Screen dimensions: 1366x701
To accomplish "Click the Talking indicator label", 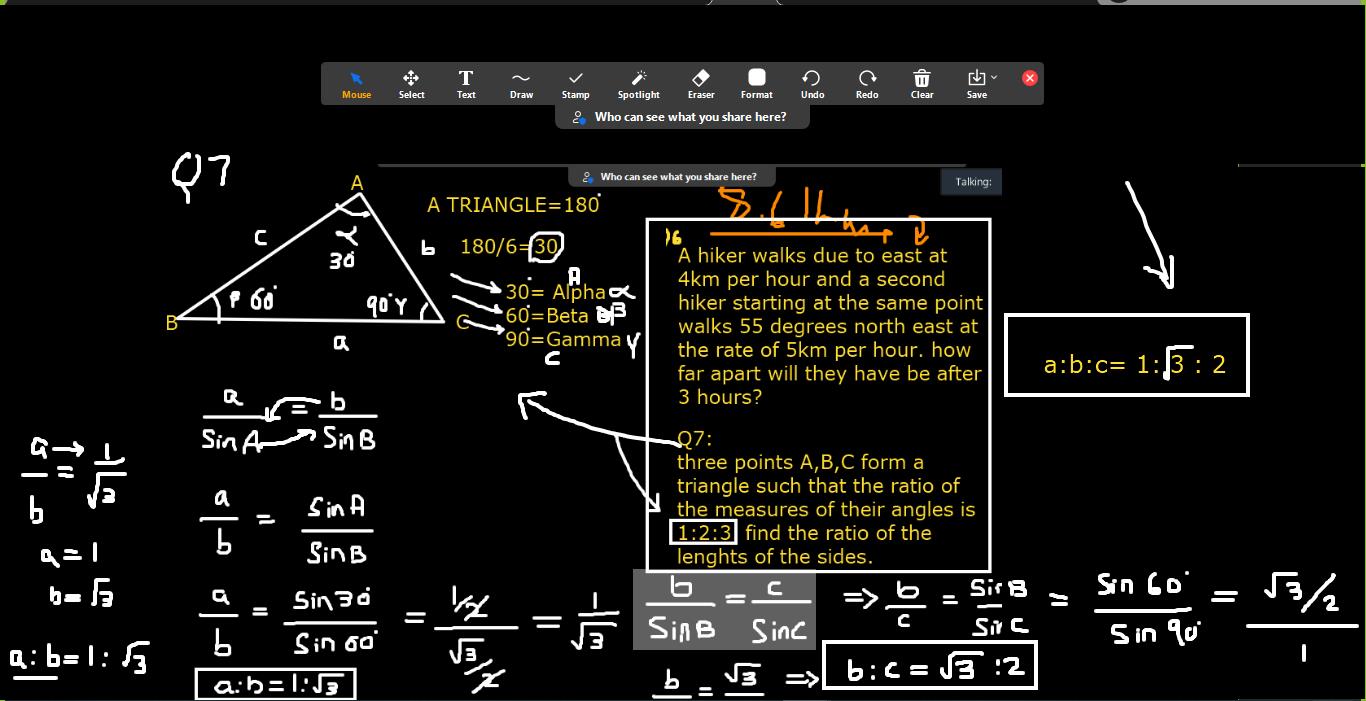I will click(x=972, y=182).
